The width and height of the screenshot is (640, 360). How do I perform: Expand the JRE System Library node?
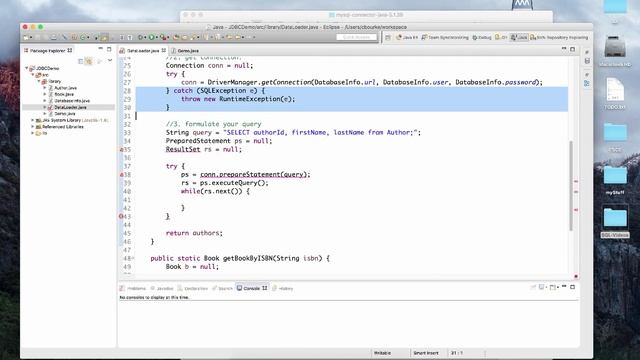pos(33,120)
